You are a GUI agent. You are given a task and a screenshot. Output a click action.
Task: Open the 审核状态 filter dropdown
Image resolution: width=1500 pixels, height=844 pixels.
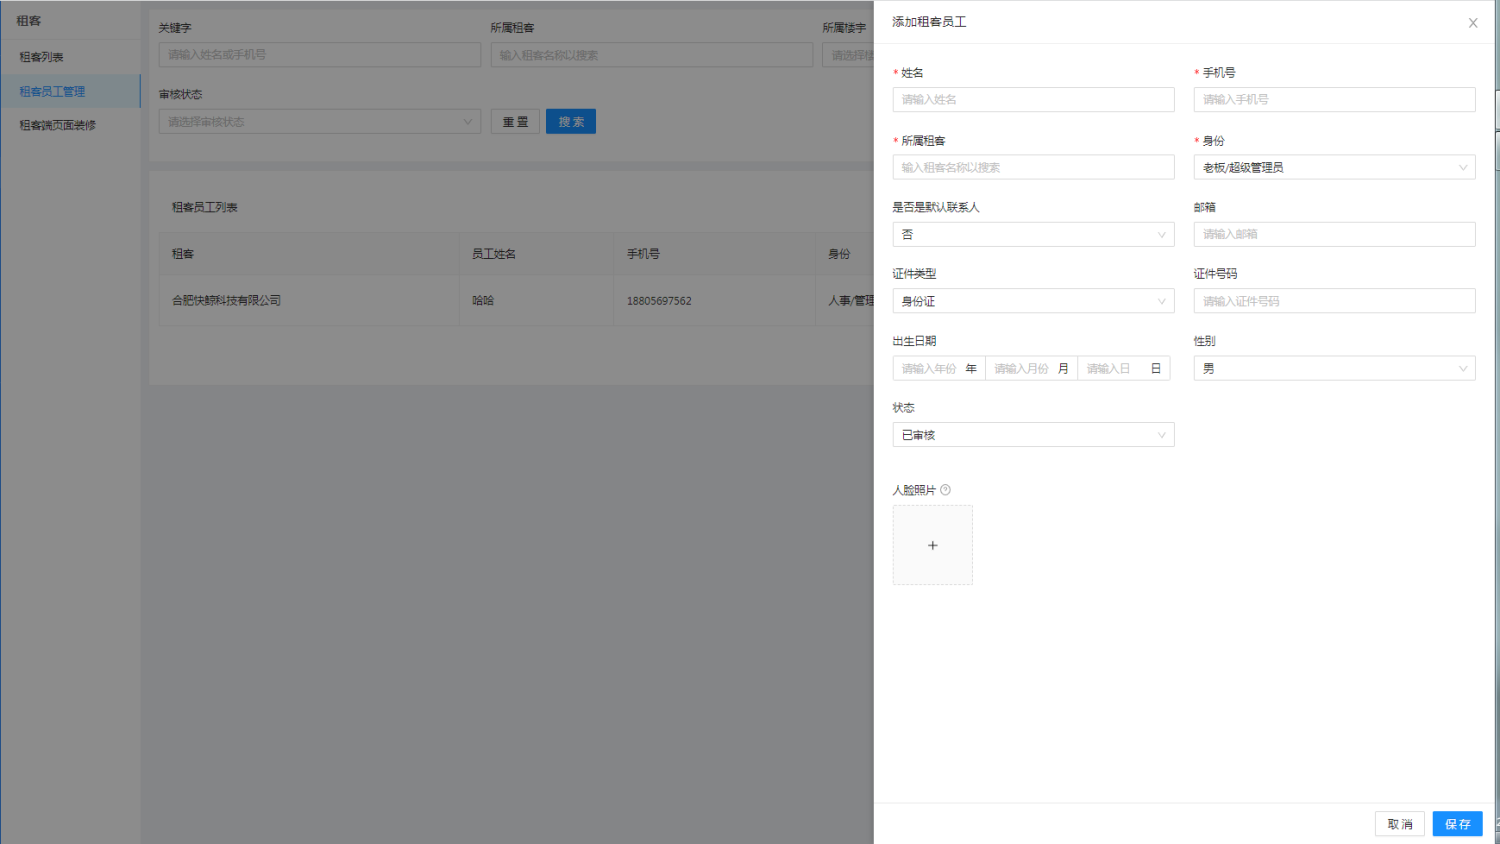click(320, 122)
